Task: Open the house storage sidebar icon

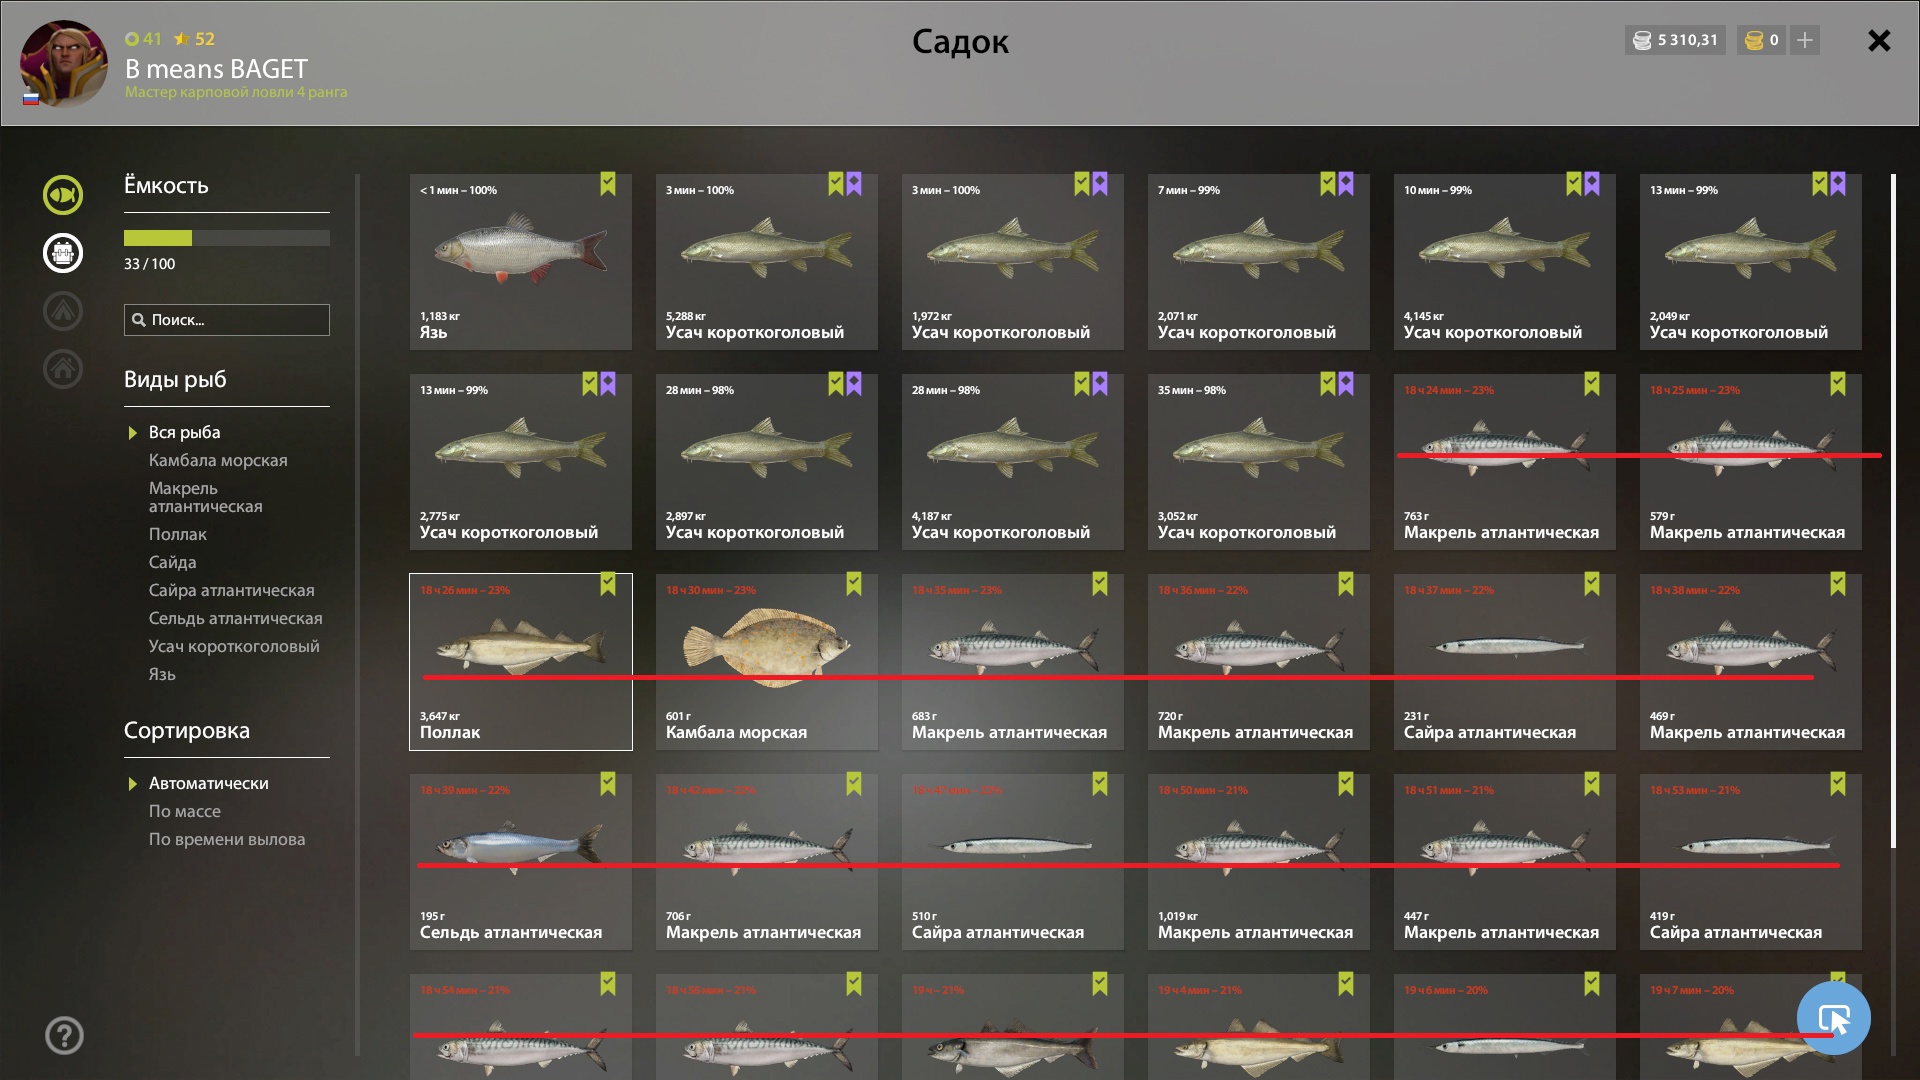Action: [63, 369]
